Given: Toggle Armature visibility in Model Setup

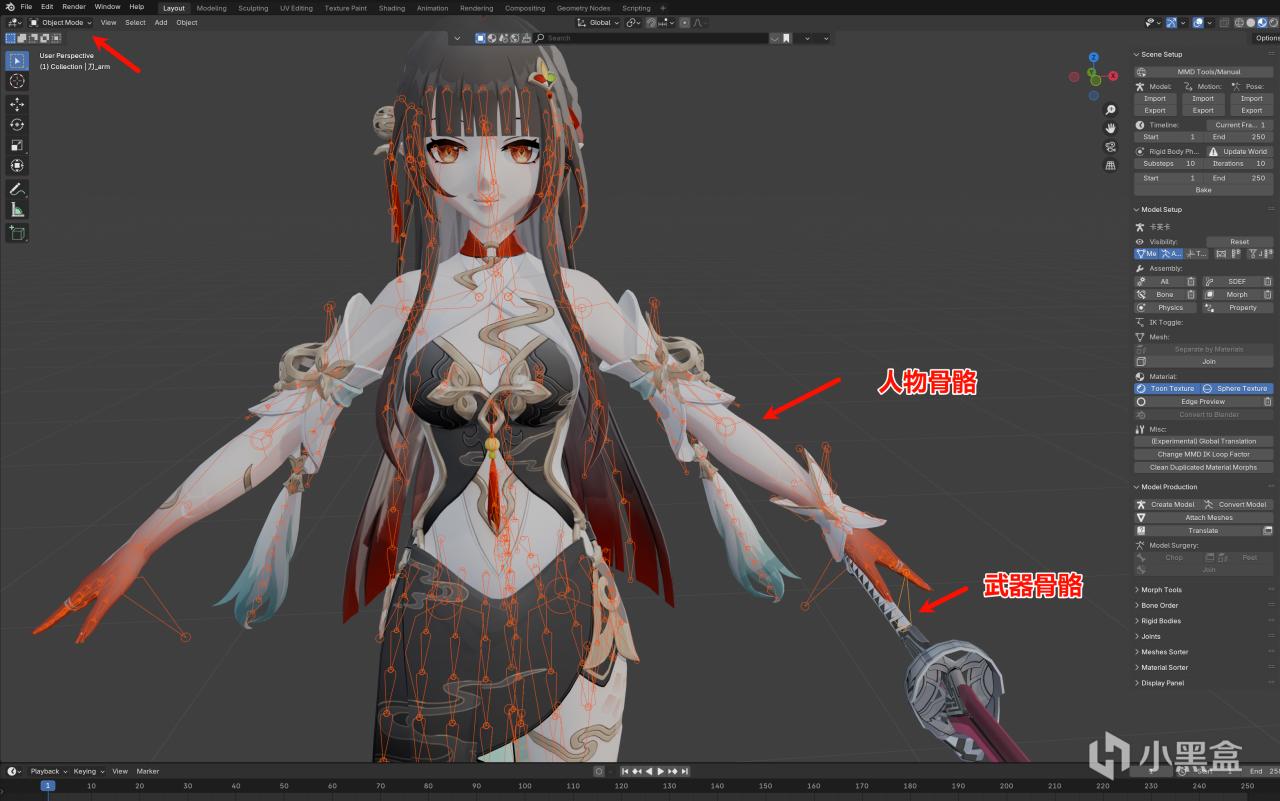Looking at the screenshot, I should pos(1169,254).
